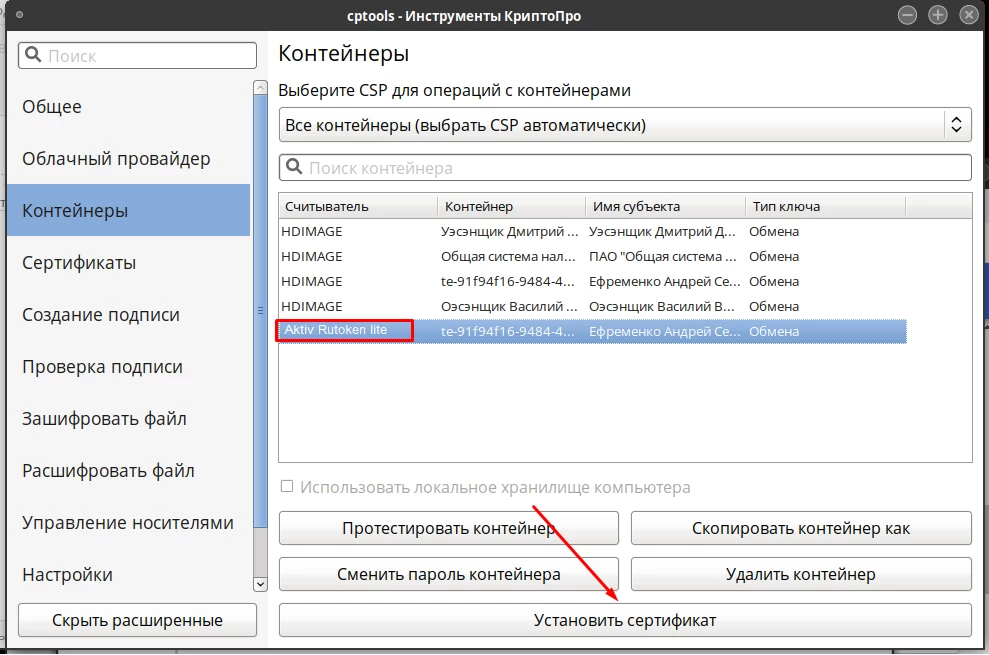Open Управление носителями section
The width and height of the screenshot is (989, 655).
click(129, 522)
